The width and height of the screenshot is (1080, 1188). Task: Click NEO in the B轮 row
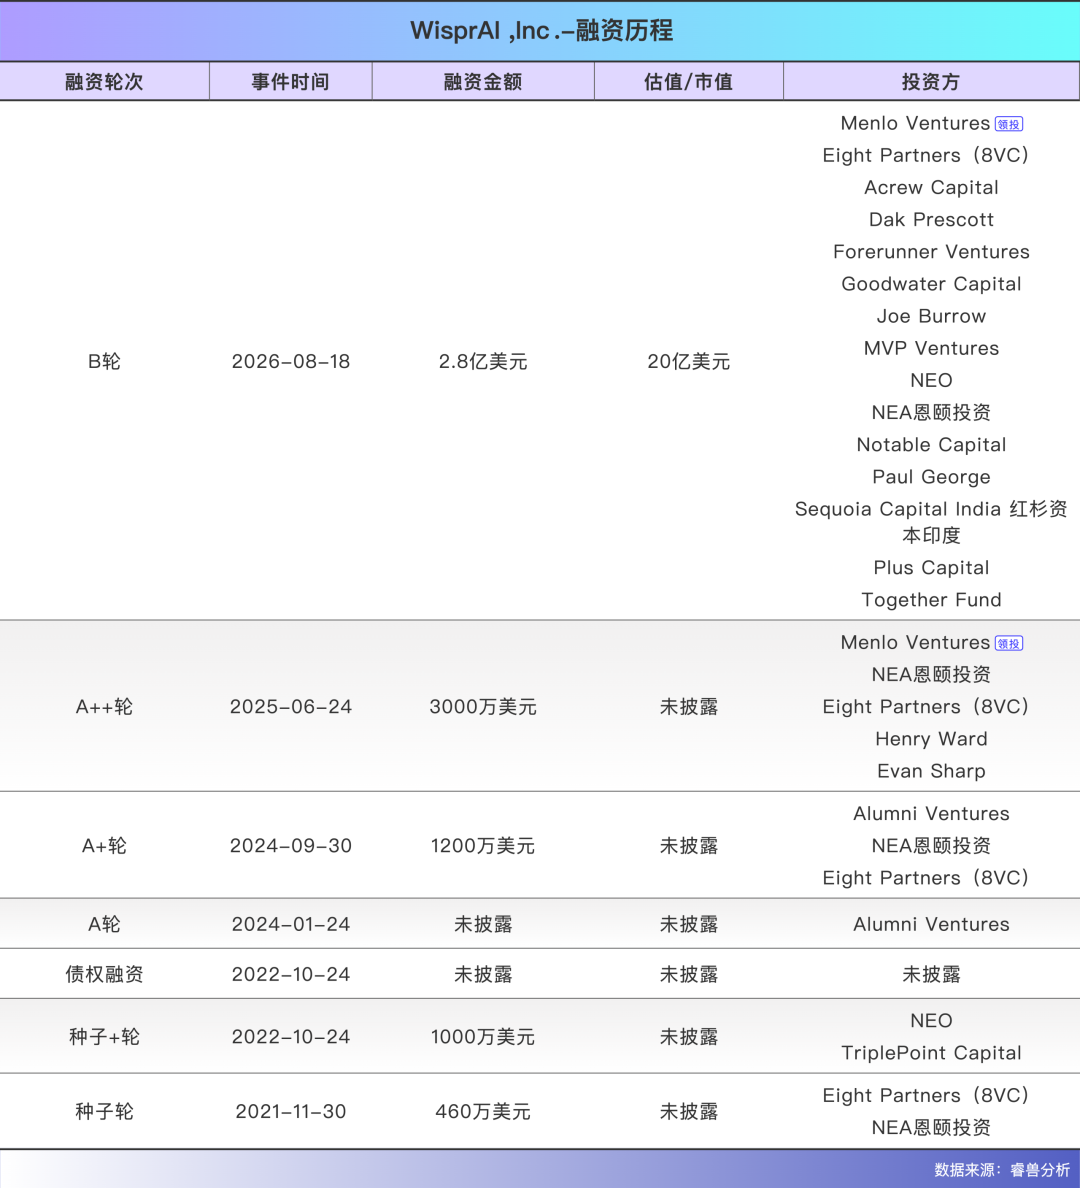pos(931,380)
